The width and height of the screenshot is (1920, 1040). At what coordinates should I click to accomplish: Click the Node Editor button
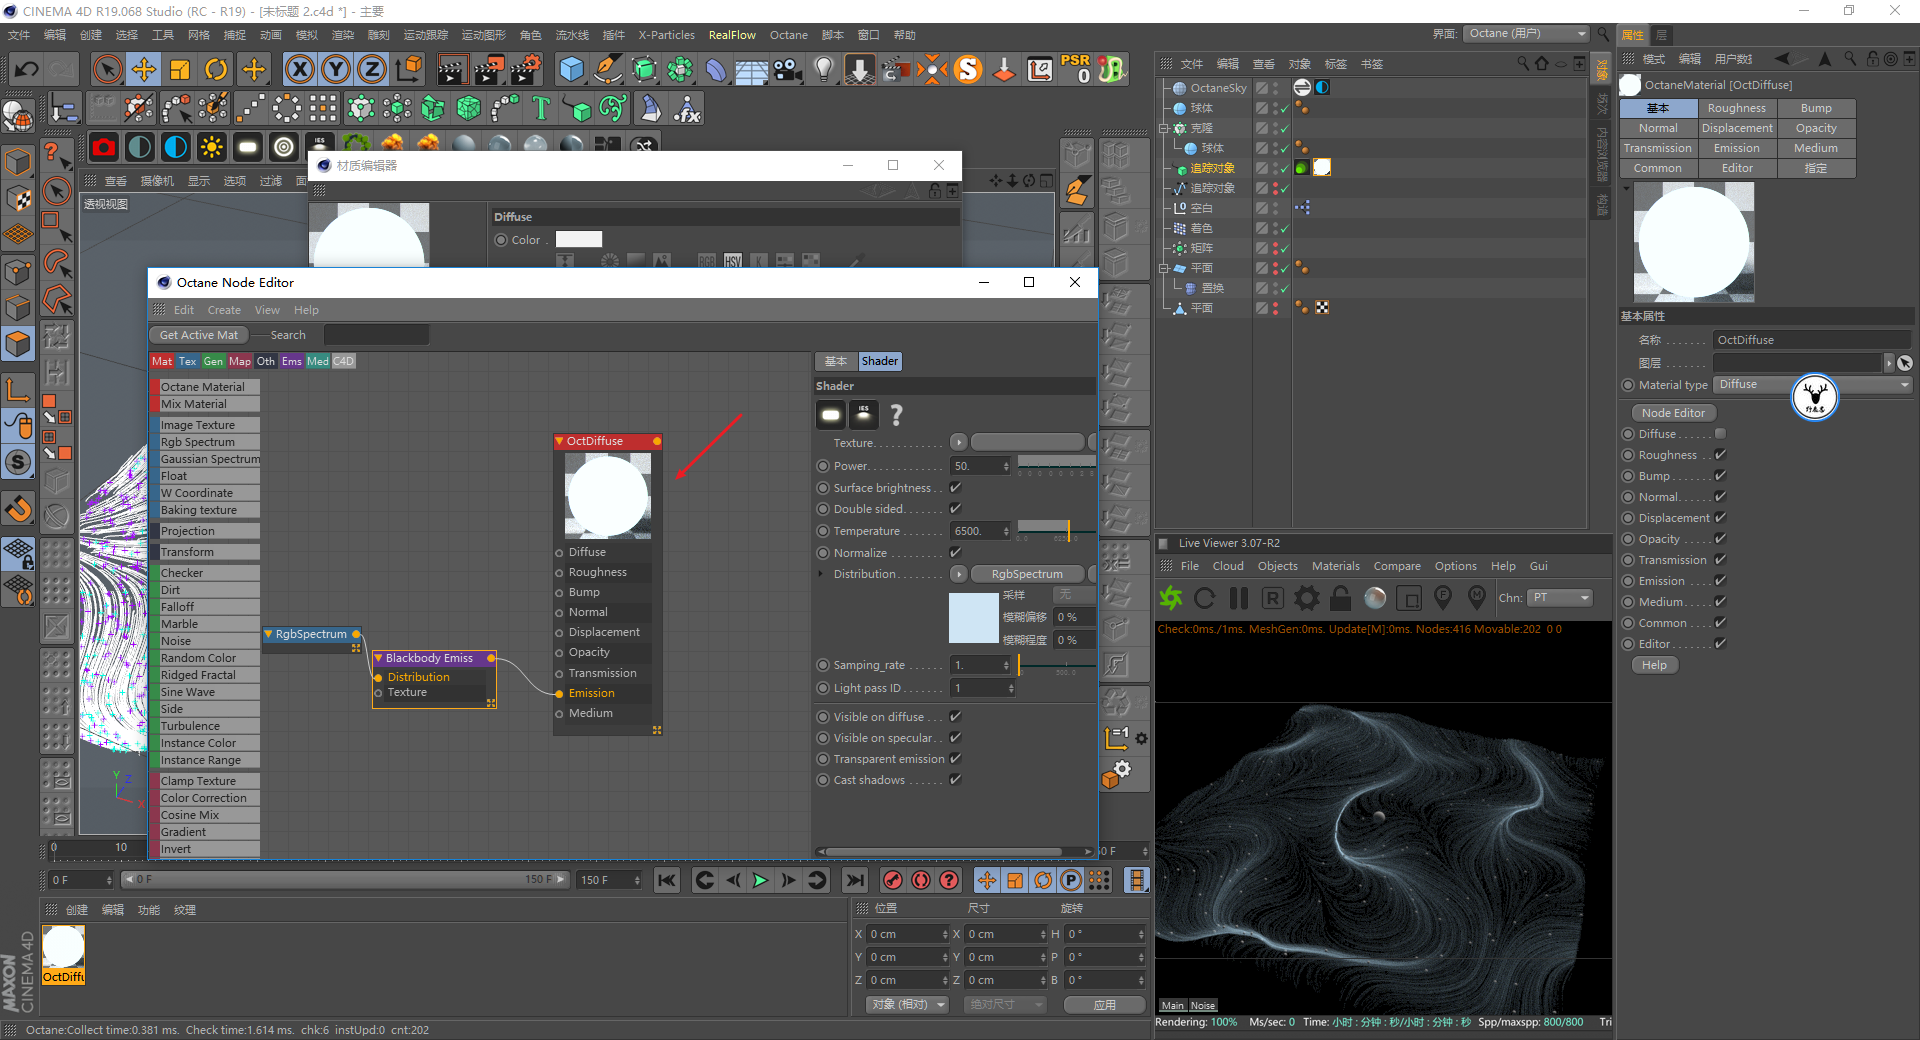(1673, 413)
